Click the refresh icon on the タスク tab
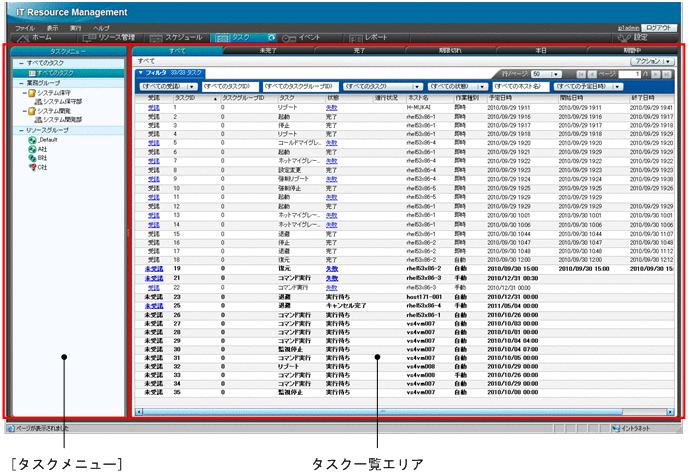 272,38
